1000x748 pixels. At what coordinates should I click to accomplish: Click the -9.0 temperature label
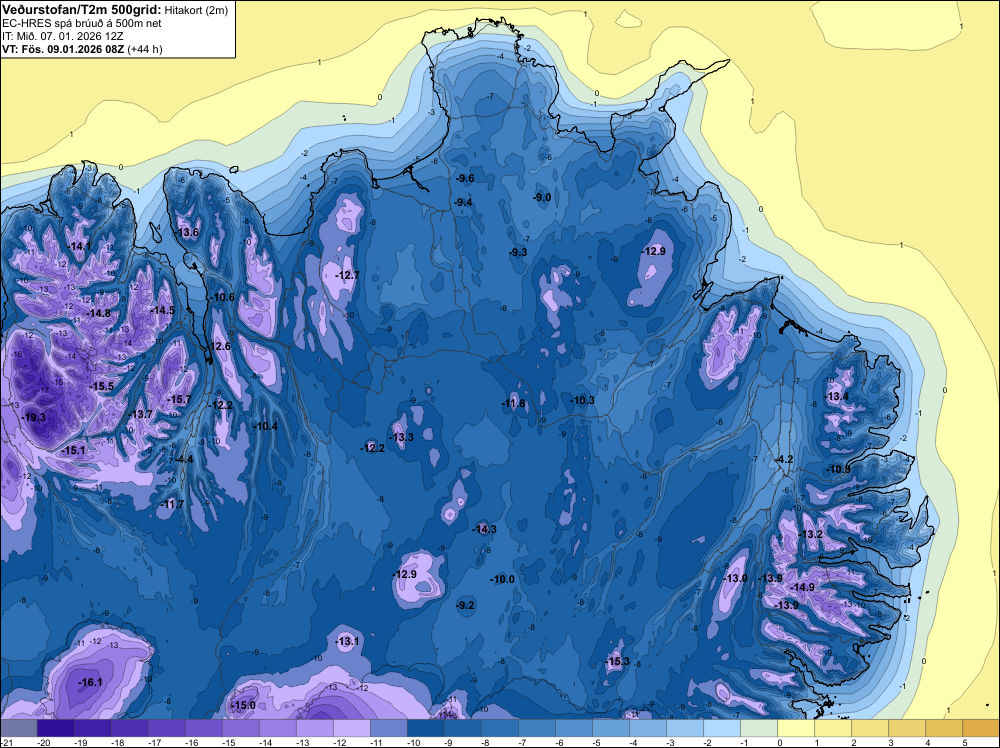[542, 198]
